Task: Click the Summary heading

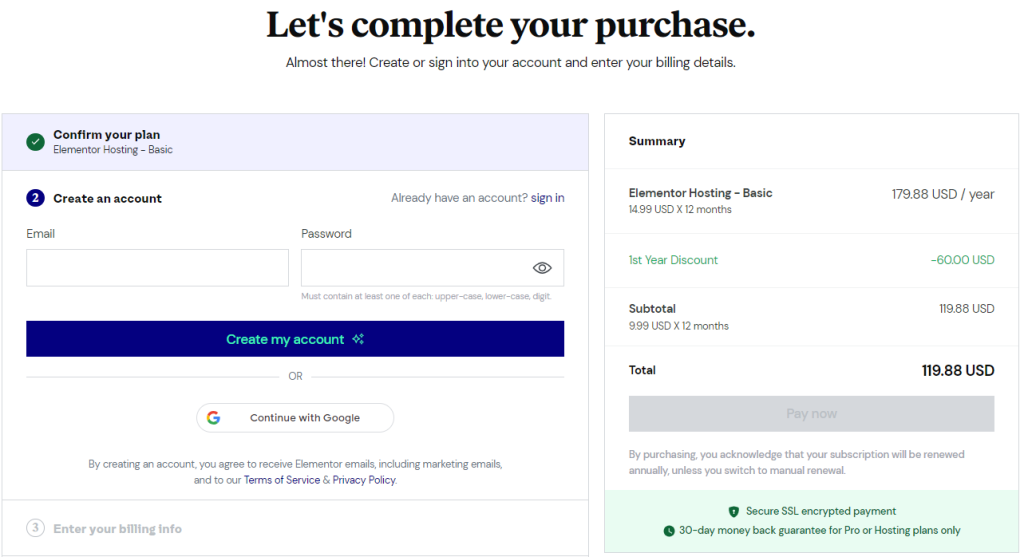Action: pyautogui.click(x=657, y=141)
